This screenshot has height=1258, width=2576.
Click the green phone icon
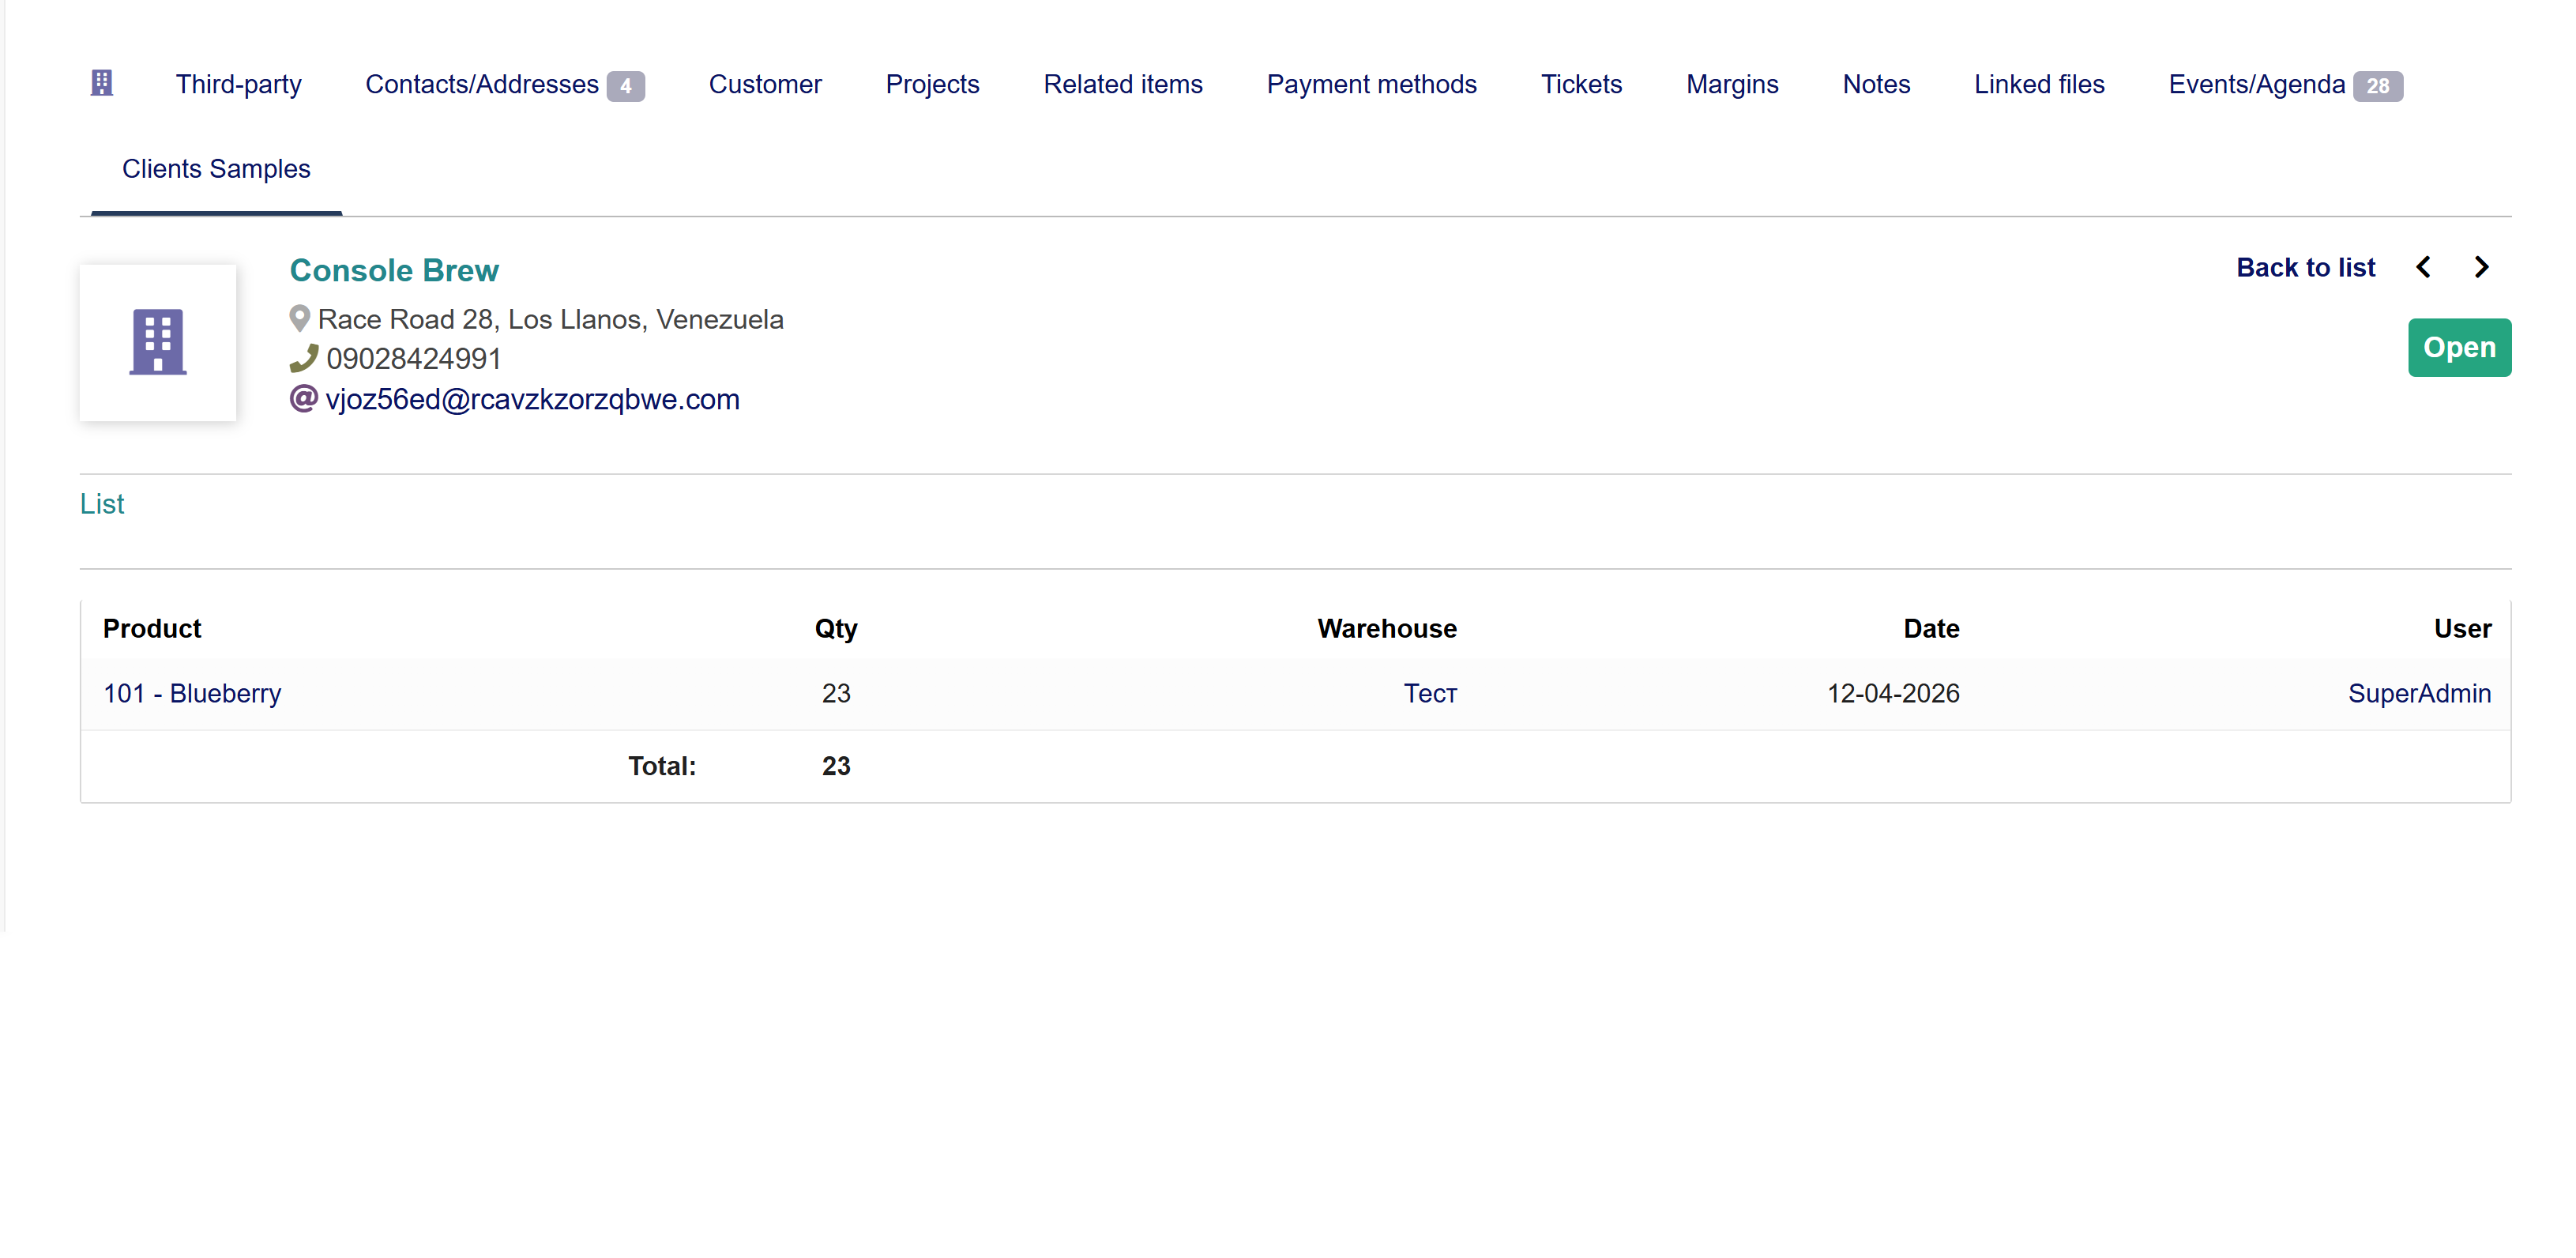pos(303,358)
